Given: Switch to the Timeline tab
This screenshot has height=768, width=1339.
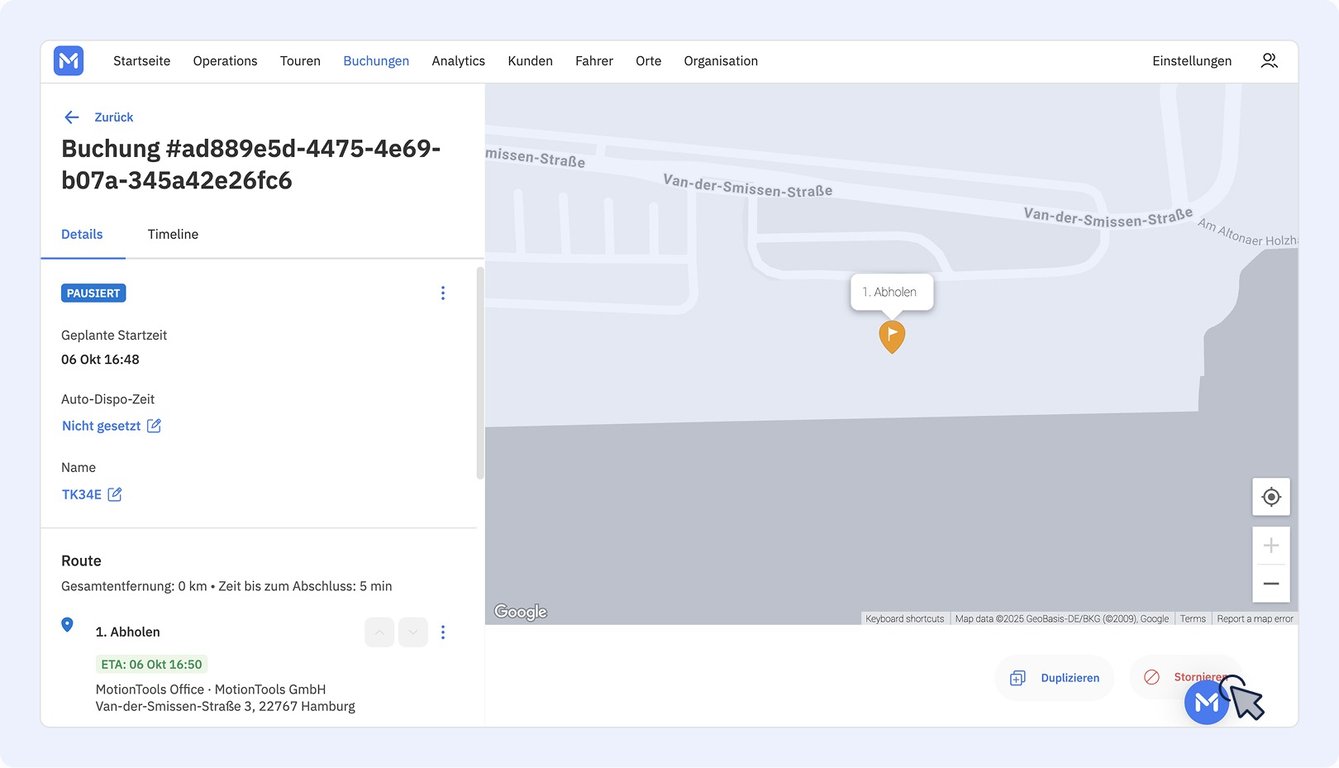Looking at the screenshot, I should coord(173,234).
